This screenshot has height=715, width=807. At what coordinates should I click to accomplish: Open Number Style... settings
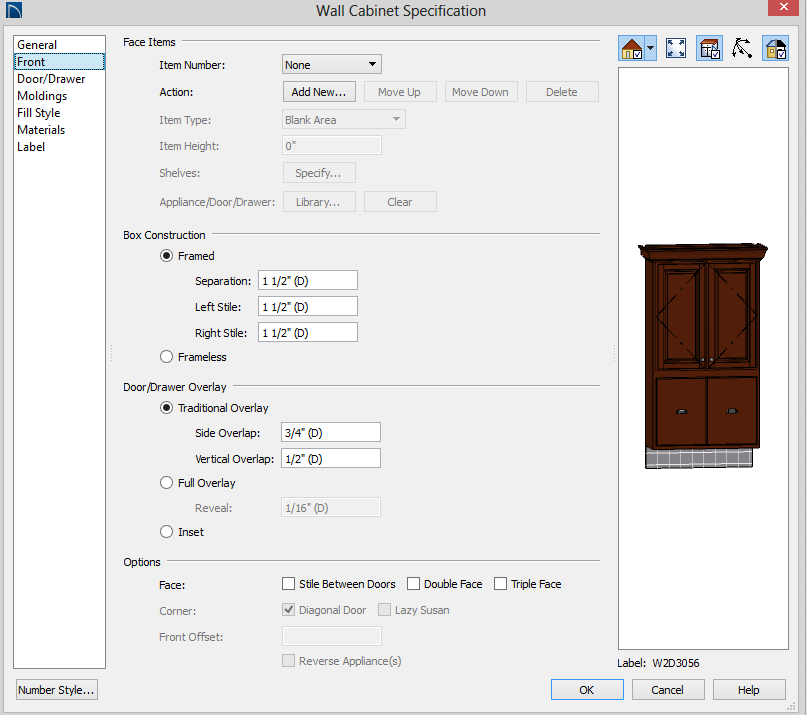click(57, 690)
